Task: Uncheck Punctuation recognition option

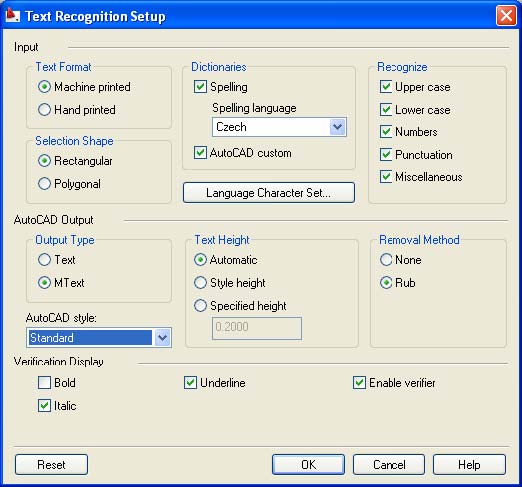Action: click(x=386, y=155)
